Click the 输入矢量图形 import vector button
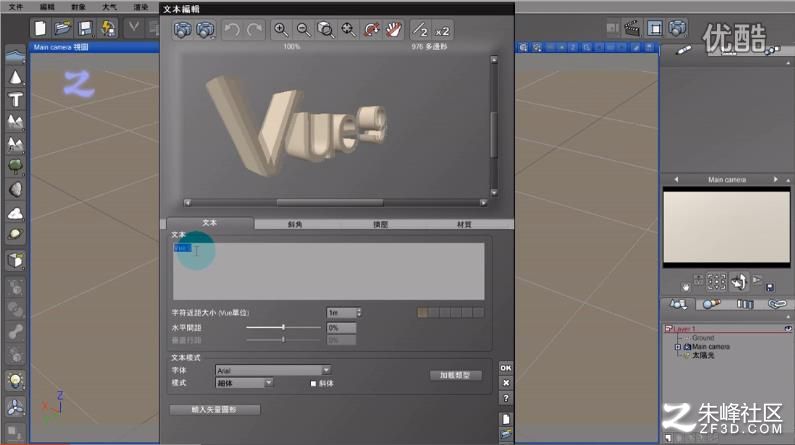Image resolution: width=795 pixels, height=445 pixels. [x=214, y=409]
